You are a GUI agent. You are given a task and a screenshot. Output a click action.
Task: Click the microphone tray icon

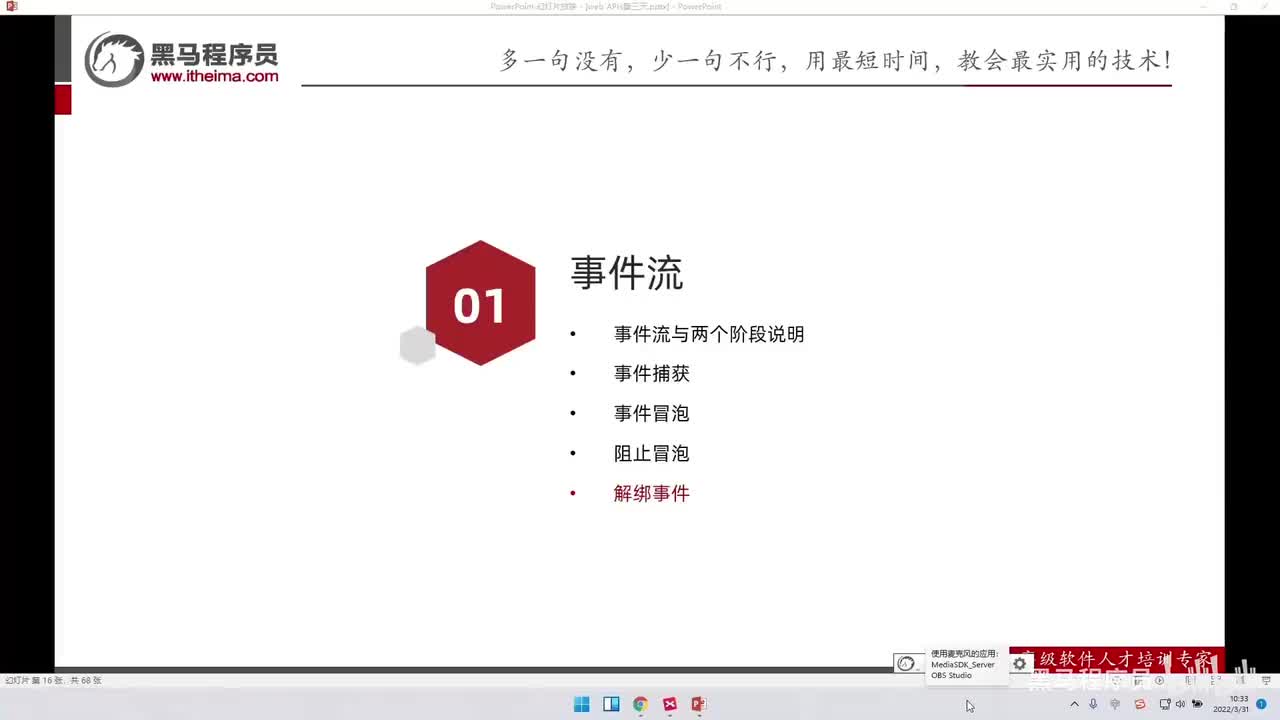coord(1093,704)
